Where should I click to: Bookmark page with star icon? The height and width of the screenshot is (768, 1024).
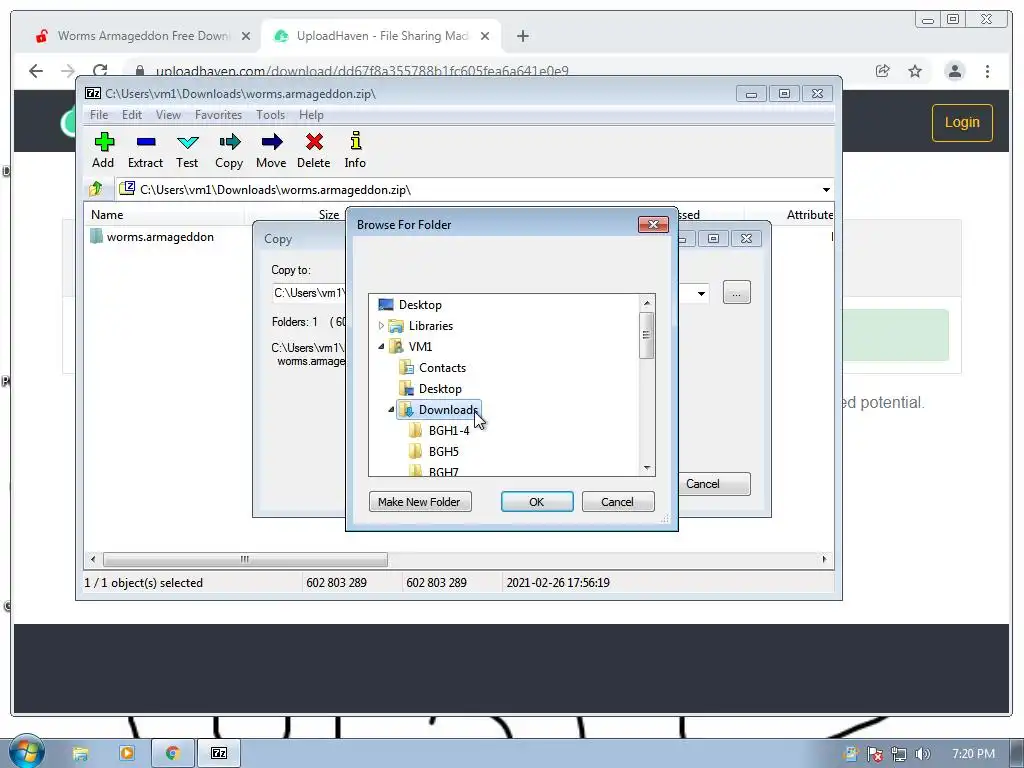(915, 71)
